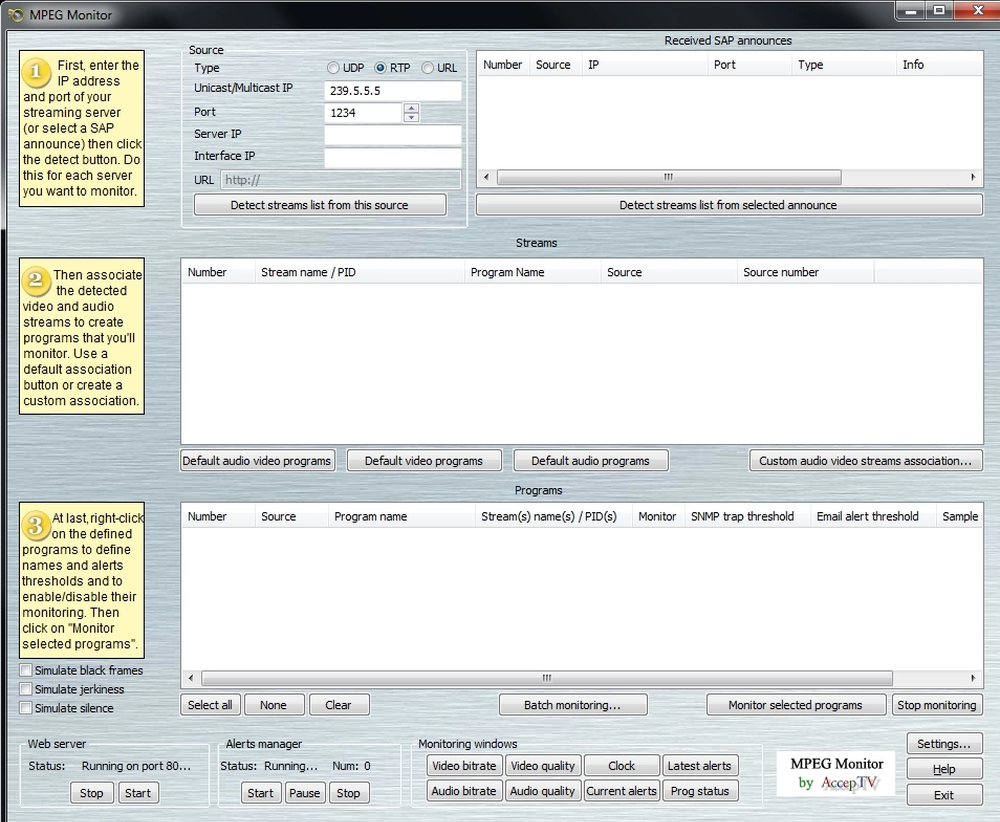
Task: Select the RTP source type radio button
Action: pyautogui.click(x=380, y=68)
